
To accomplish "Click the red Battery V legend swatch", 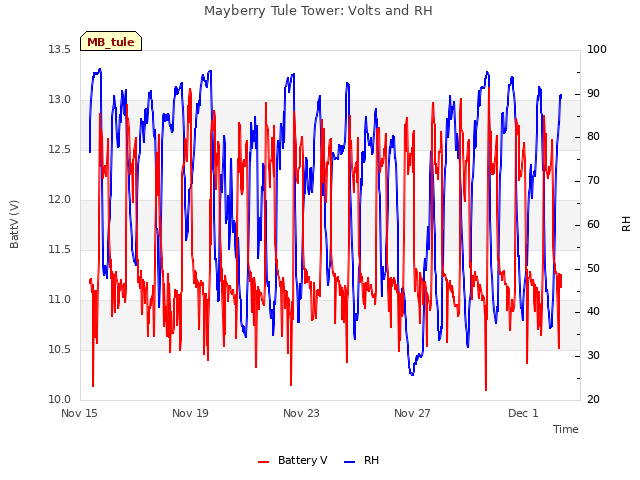I will point(264,462).
